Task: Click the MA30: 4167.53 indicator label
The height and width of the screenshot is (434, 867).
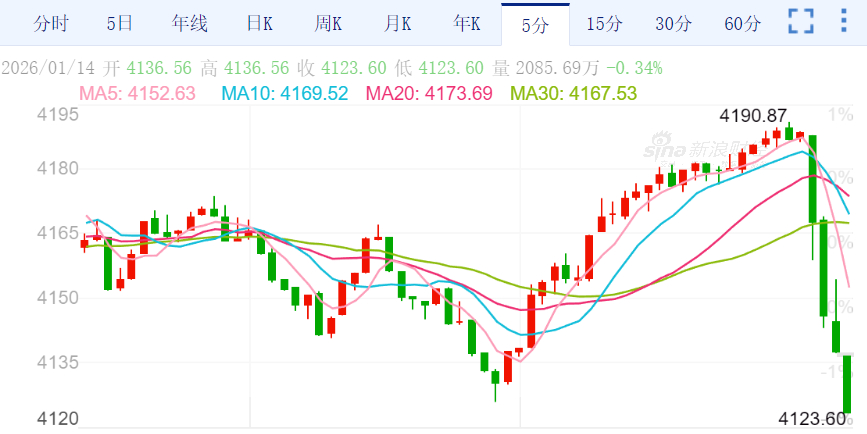Action: [x=573, y=93]
